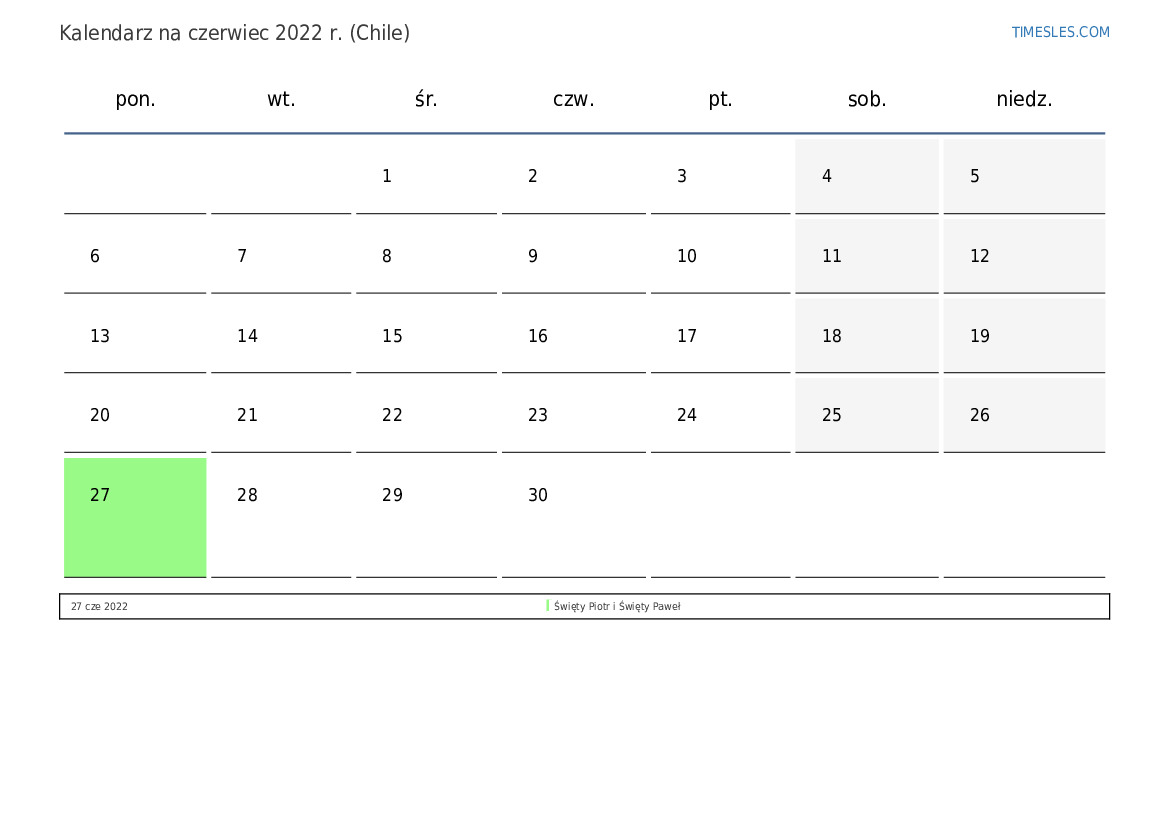Click on day 1 in the calendar
Viewport: 1169px width, 827px height.
click(x=426, y=176)
